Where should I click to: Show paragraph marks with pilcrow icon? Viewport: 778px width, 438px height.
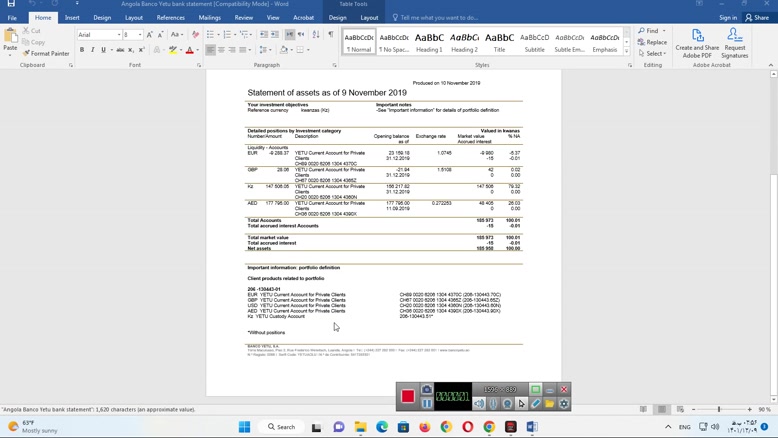pos(331,34)
